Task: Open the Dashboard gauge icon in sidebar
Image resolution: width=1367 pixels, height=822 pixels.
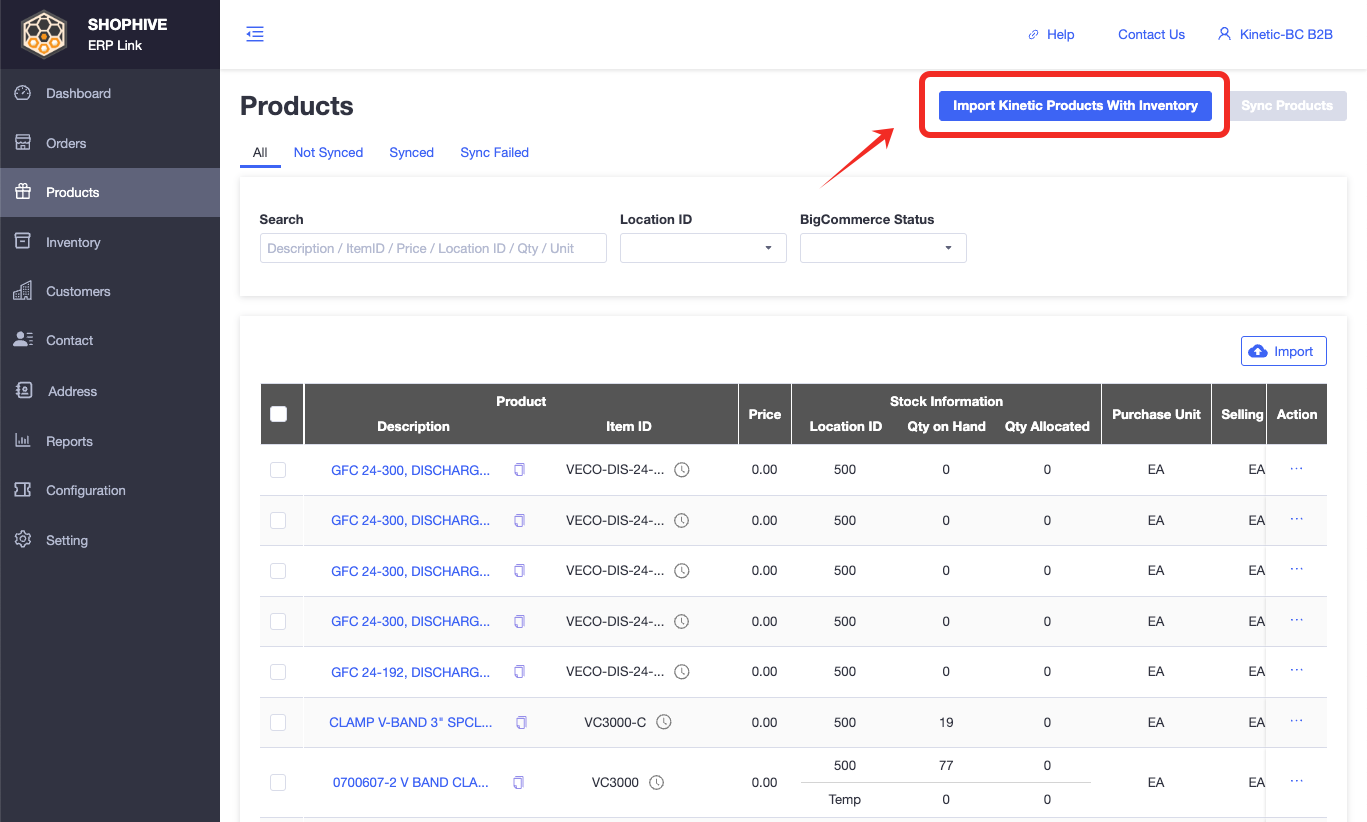Action: [23, 93]
